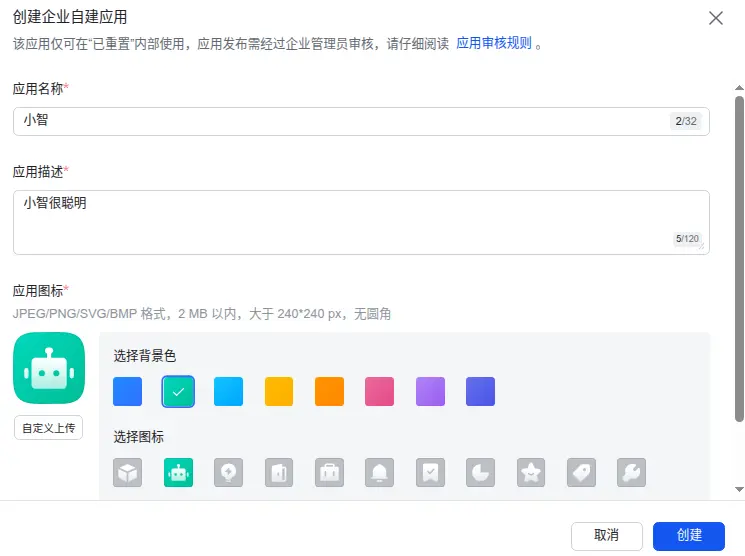This screenshot has width=745, height=556.
Task: Select the bookmark check app icon
Action: point(430,472)
